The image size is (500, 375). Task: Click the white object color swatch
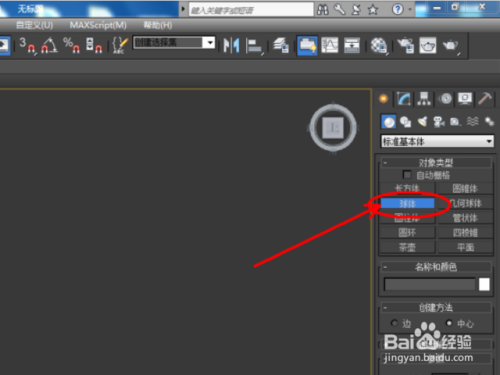[484, 284]
